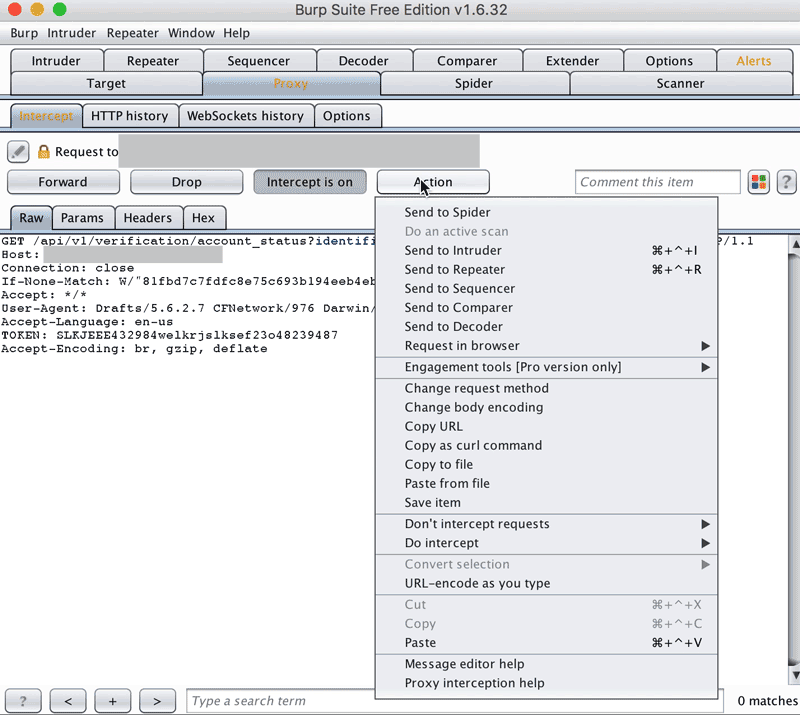Viewport: 800px width, 715px height.
Task: Switch to WebSockets history tab
Action: (245, 116)
